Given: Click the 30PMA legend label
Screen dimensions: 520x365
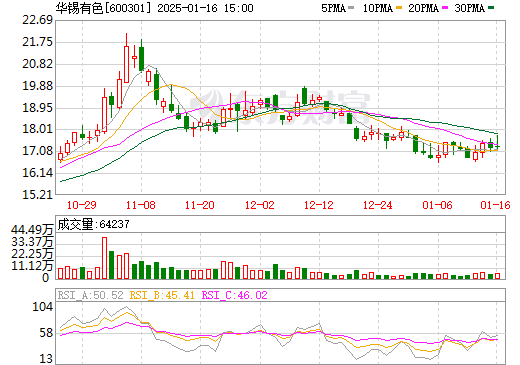Looking at the screenshot, I should pyautogui.click(x=469, y=8).
